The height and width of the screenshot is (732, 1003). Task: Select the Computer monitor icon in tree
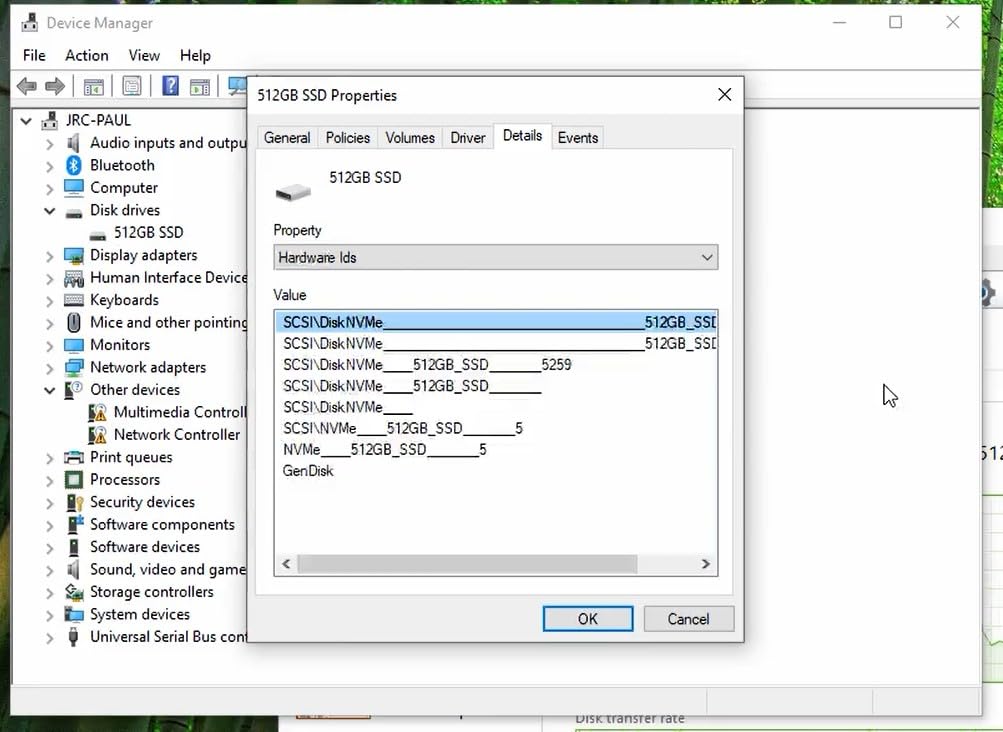74,187
